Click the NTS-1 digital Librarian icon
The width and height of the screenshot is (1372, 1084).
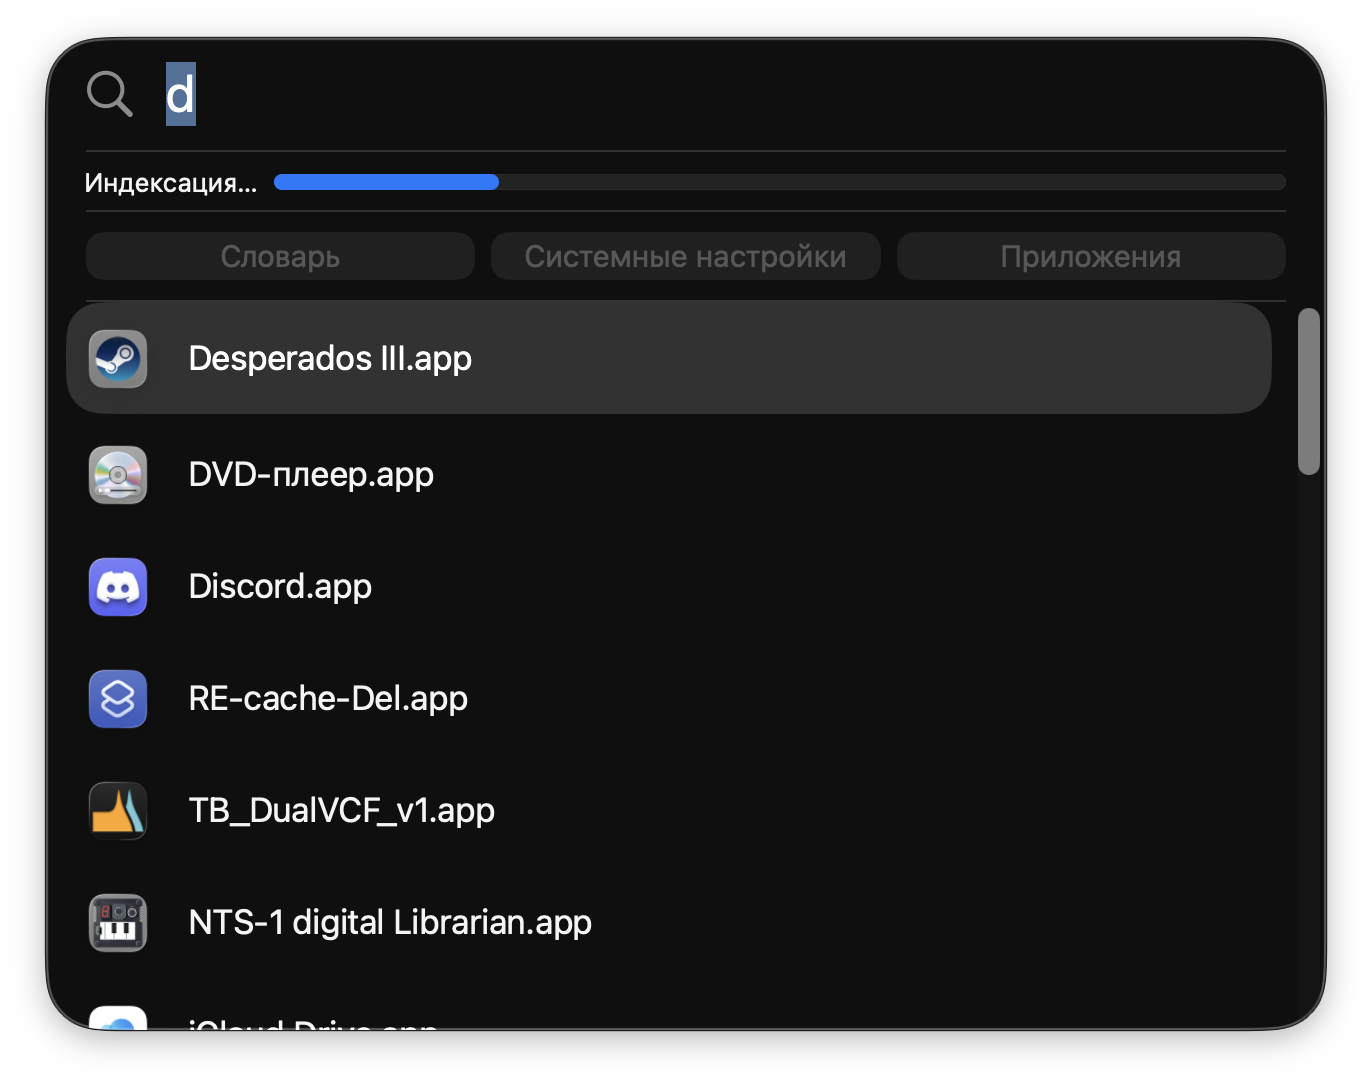118,922
